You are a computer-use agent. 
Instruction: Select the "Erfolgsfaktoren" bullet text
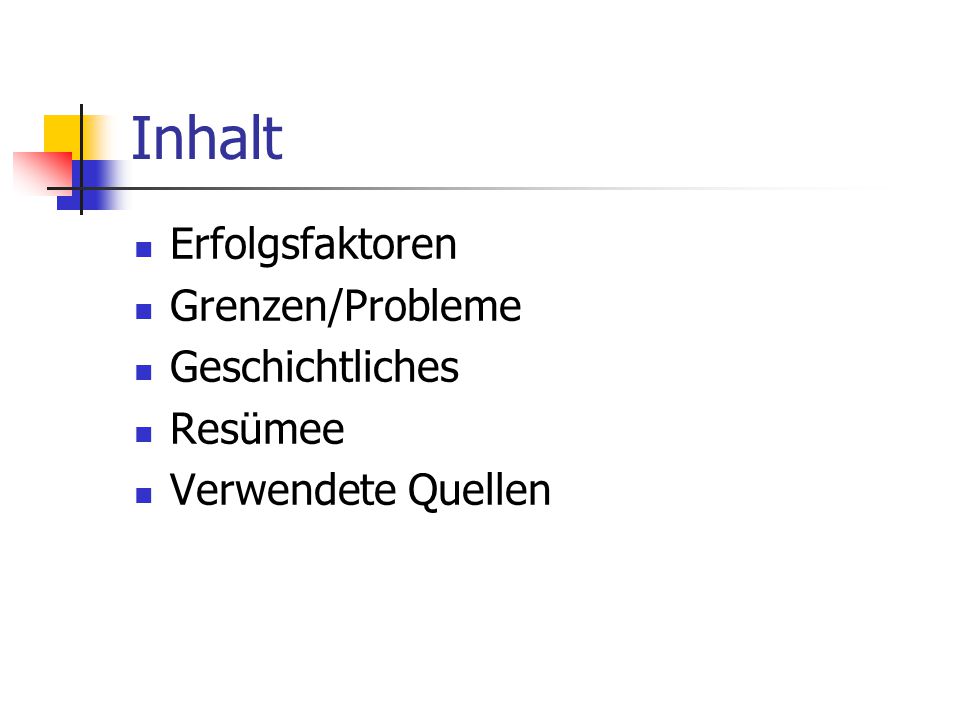pos(313,245)
